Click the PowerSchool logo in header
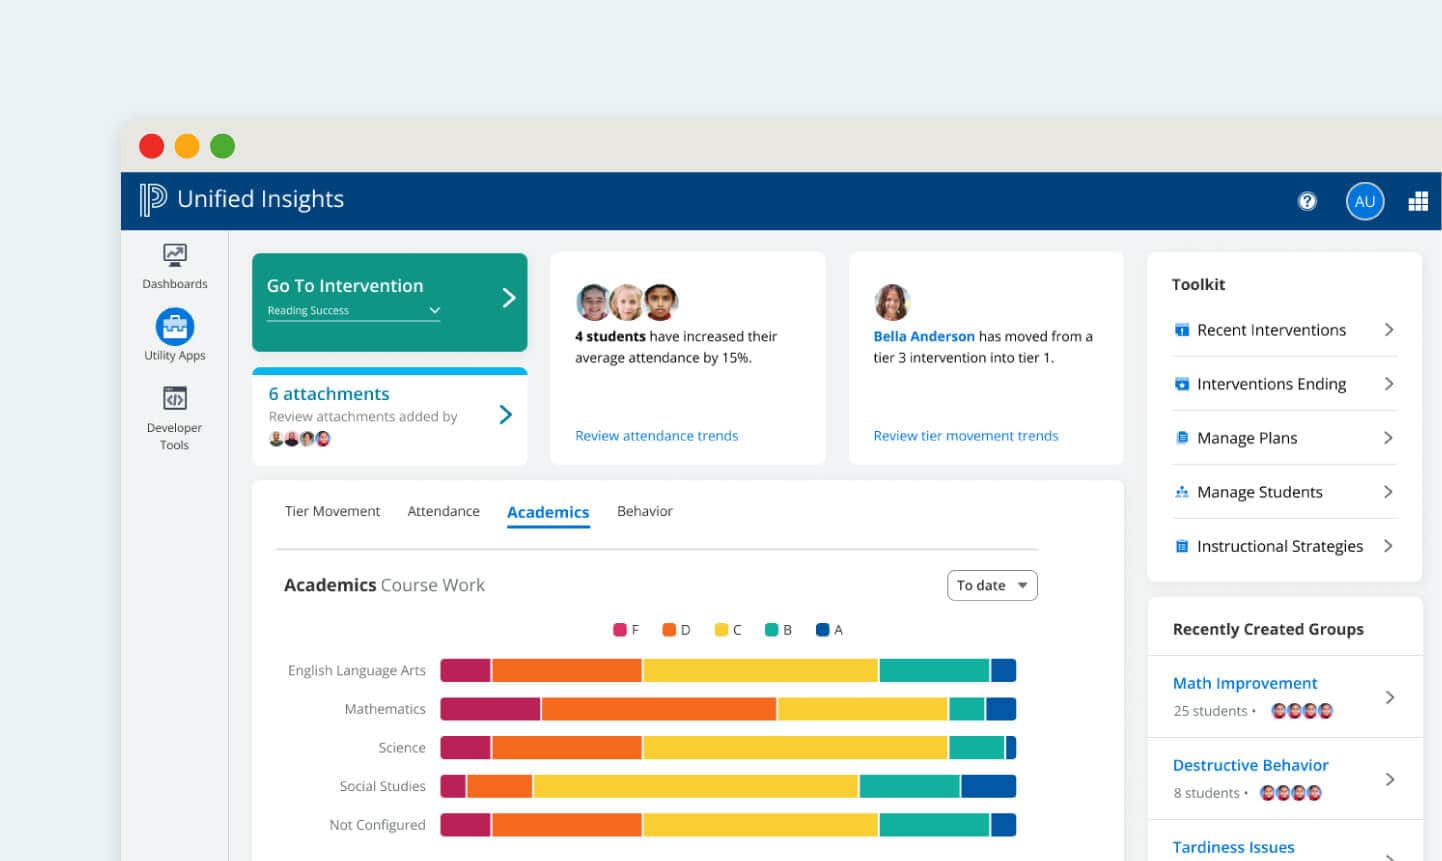The image size is (1442, 861). 152,200
